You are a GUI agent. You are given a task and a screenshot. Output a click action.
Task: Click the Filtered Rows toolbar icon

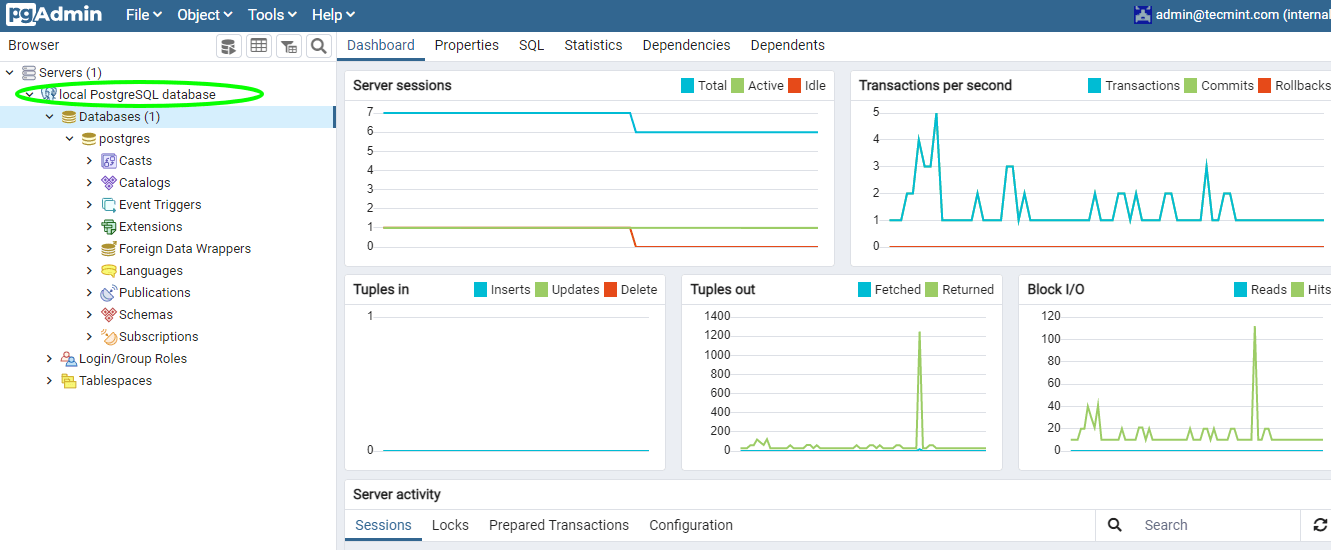point(289,46)
